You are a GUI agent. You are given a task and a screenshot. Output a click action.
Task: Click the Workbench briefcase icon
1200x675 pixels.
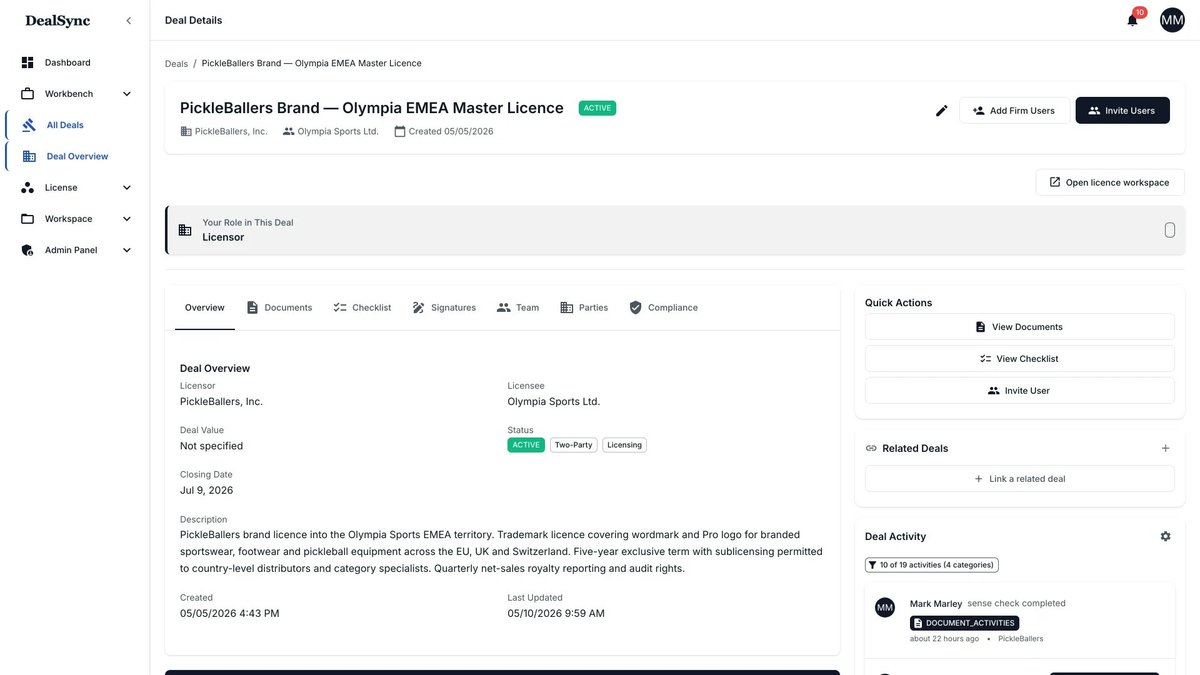[27, 94]
